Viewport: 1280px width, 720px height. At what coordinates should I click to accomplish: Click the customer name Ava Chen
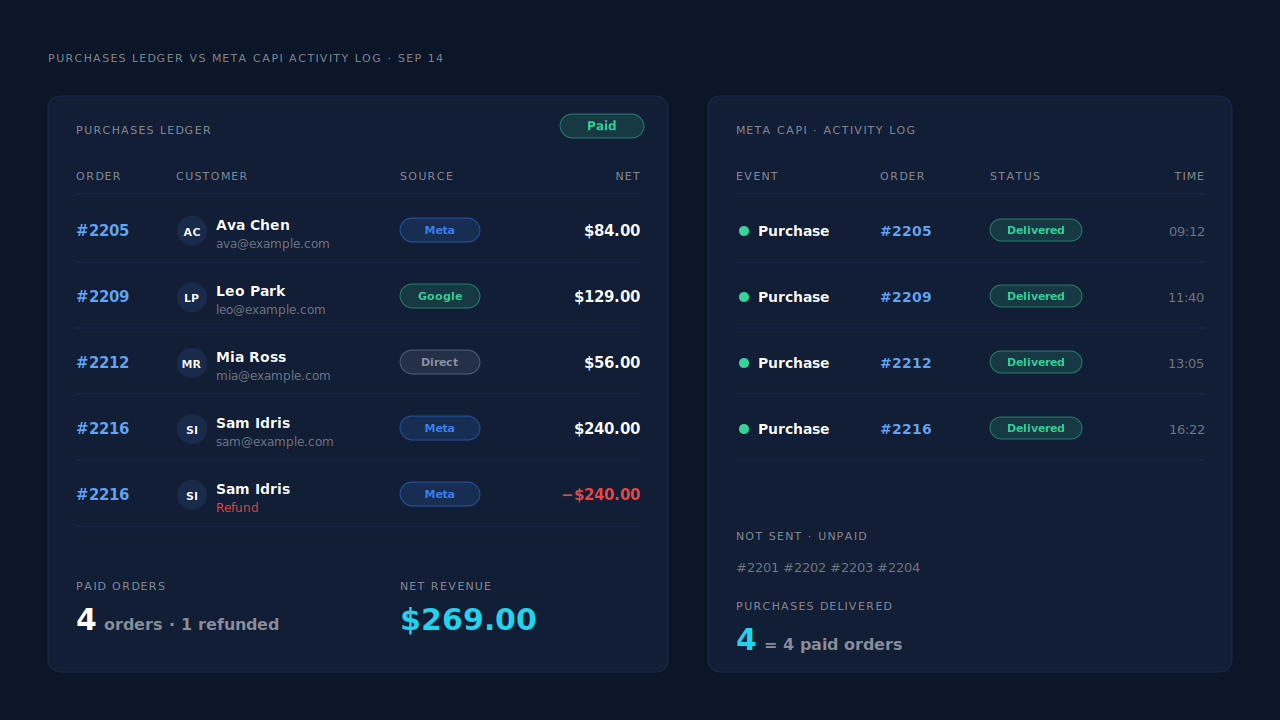[x=253, y=225]
